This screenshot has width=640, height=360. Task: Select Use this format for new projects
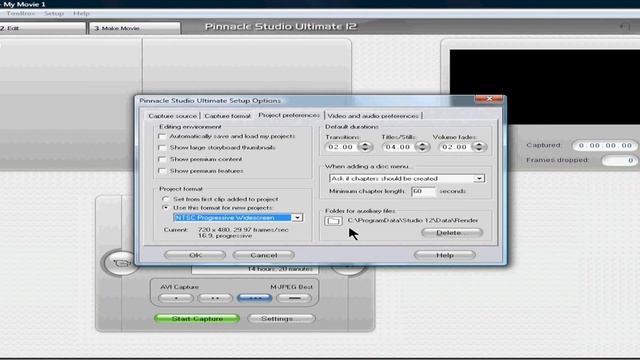(x=165, y=208)
